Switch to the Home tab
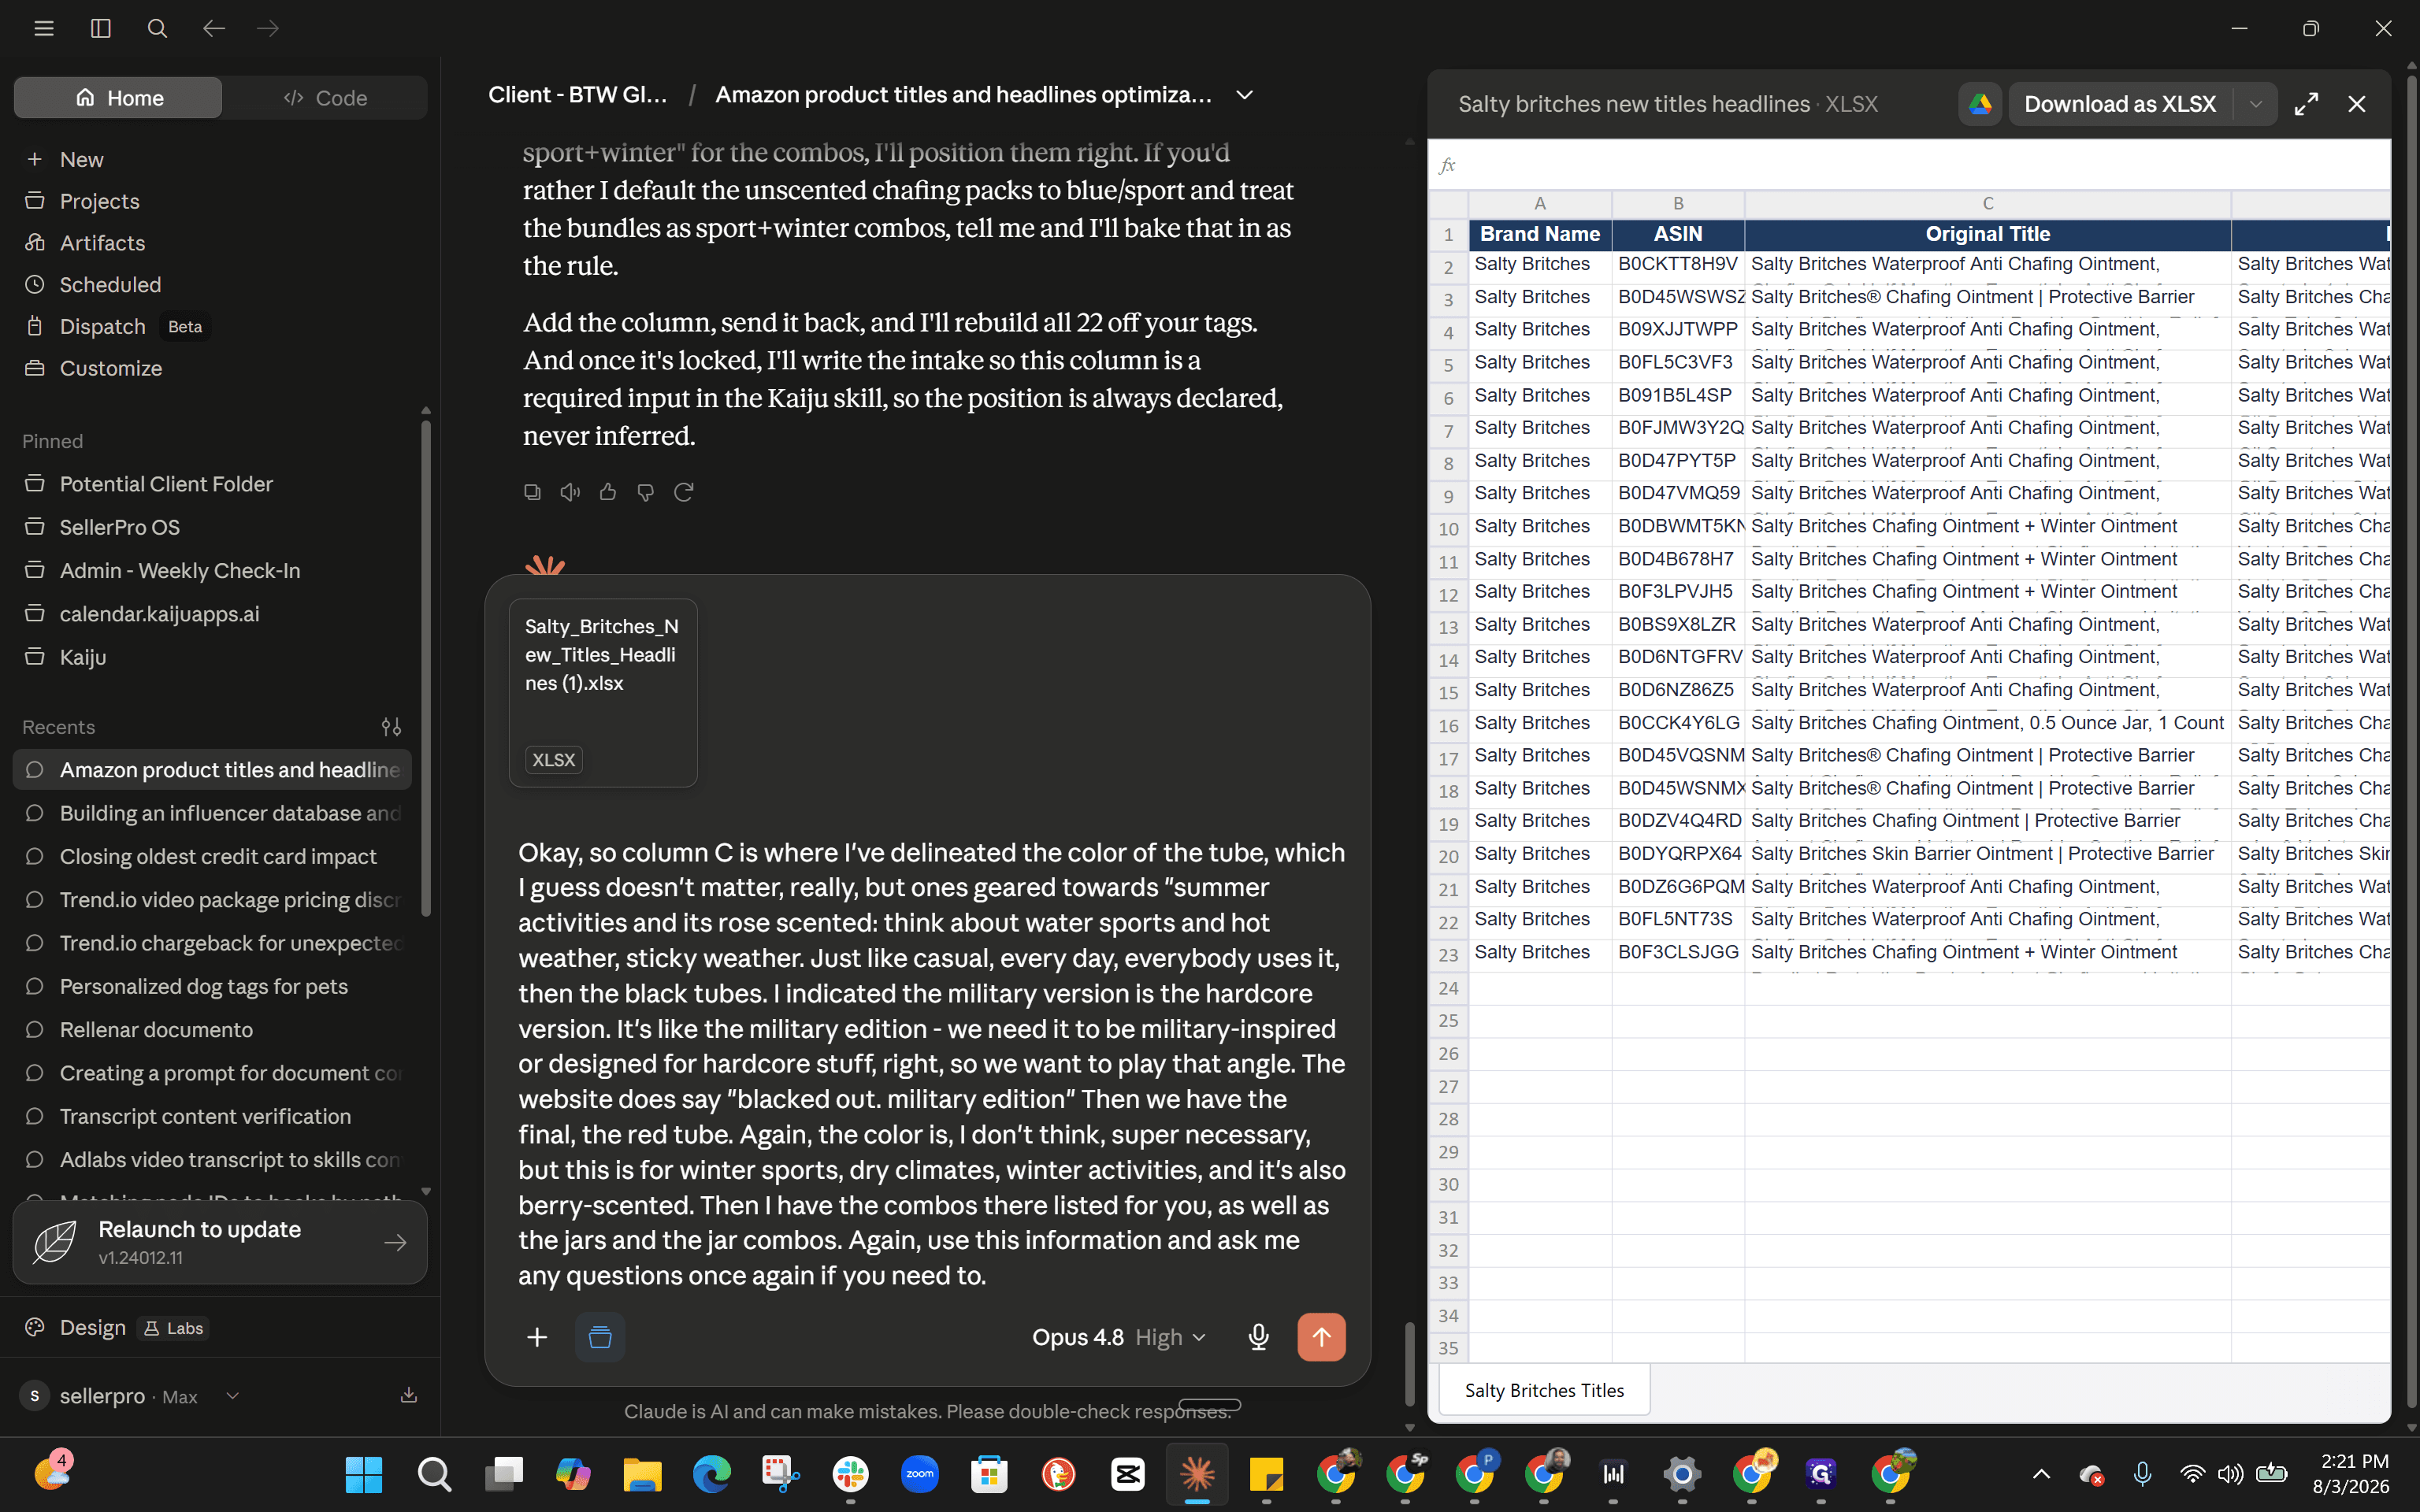This screenshot has width=2420, height=1512. click(x=118, y=98)
